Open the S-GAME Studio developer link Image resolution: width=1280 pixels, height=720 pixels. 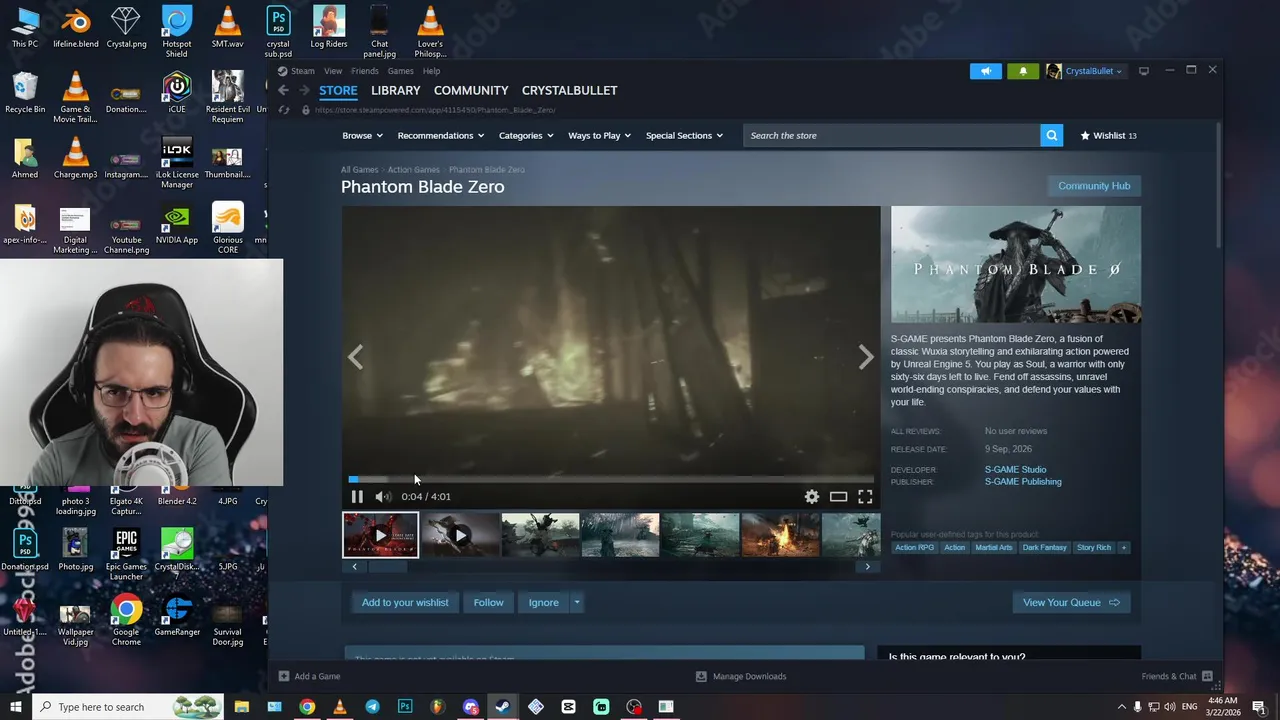coord(1015,469)
